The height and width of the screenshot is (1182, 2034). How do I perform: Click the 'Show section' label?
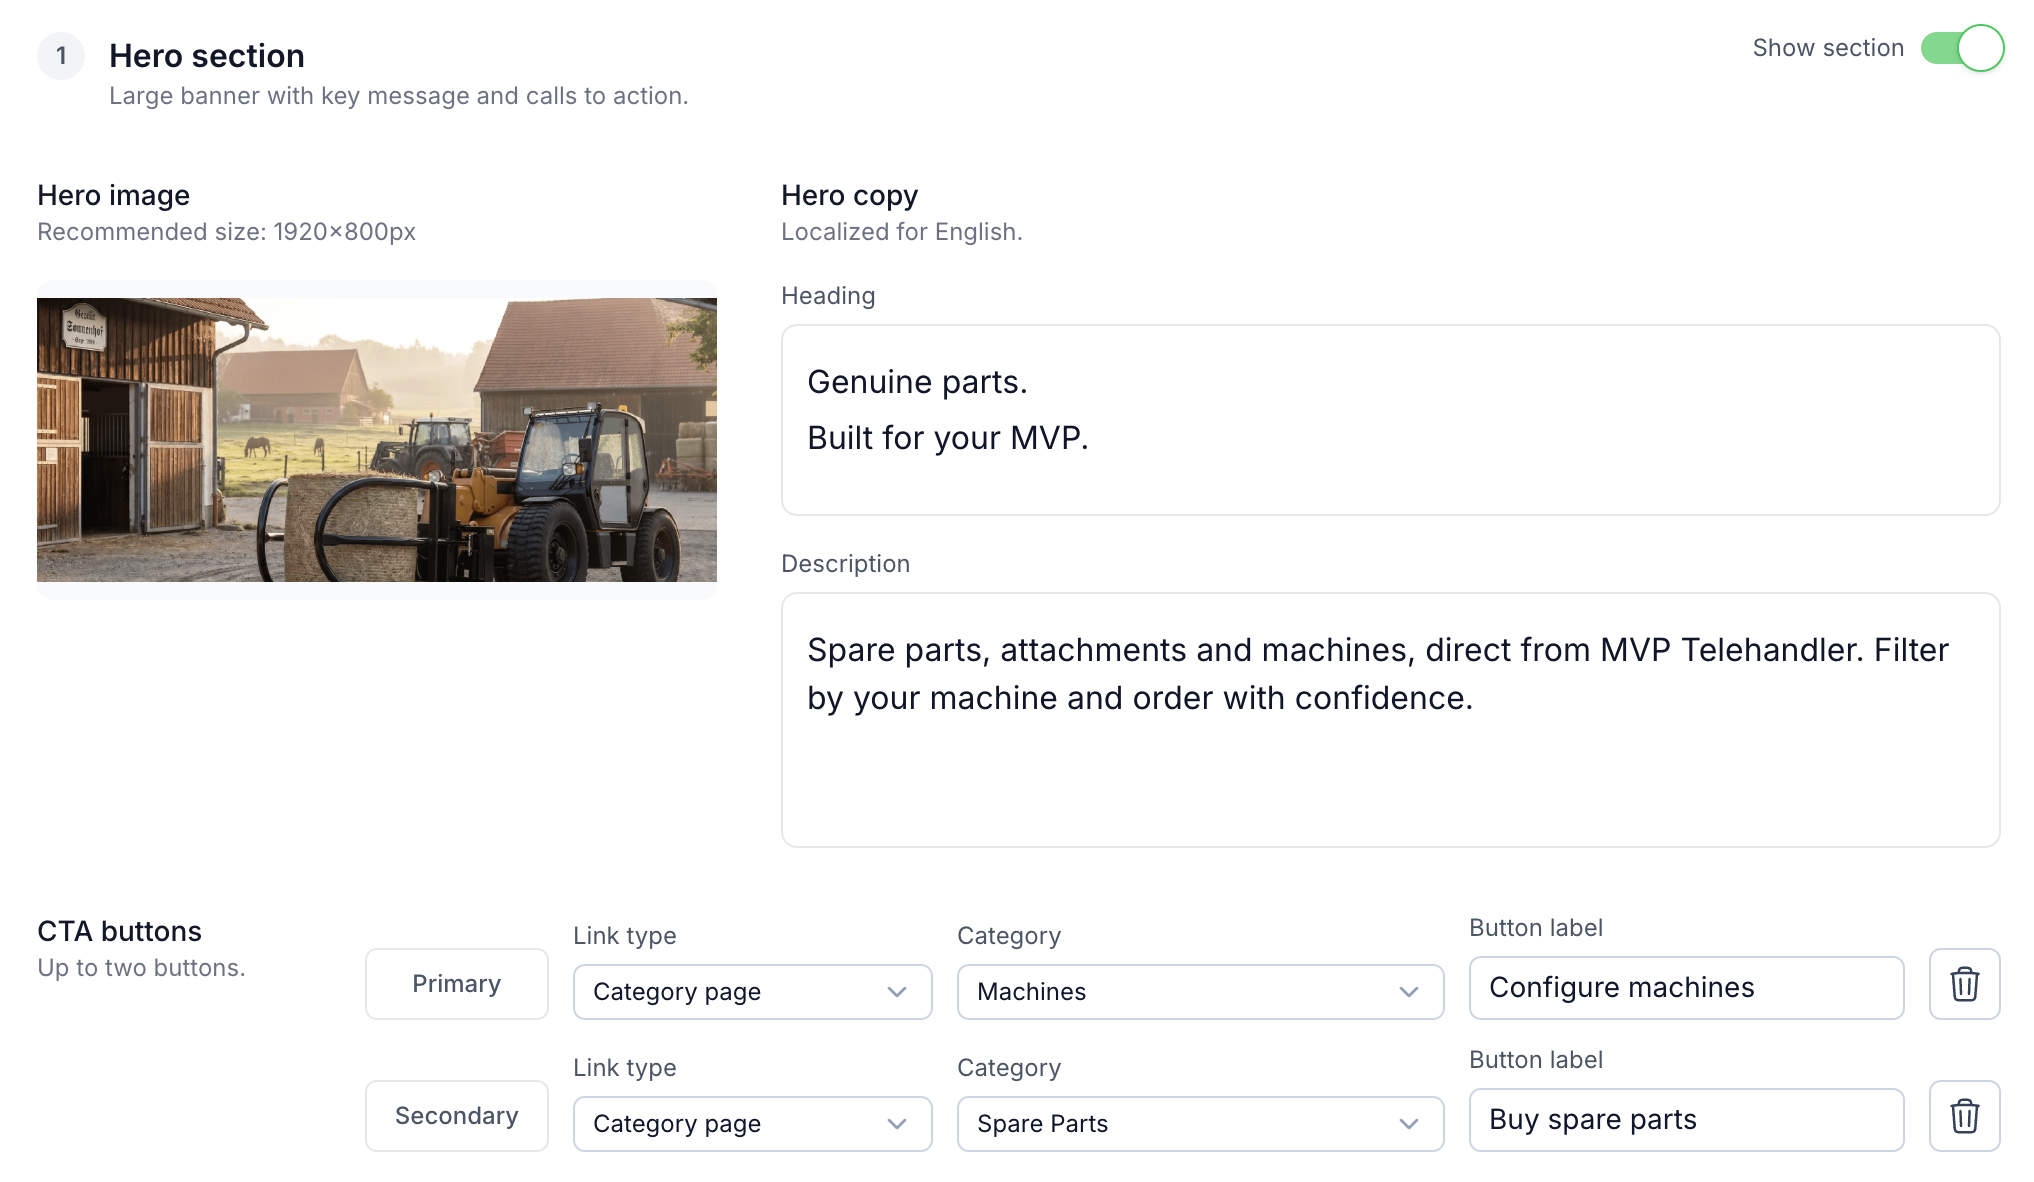pos(1828,48)
